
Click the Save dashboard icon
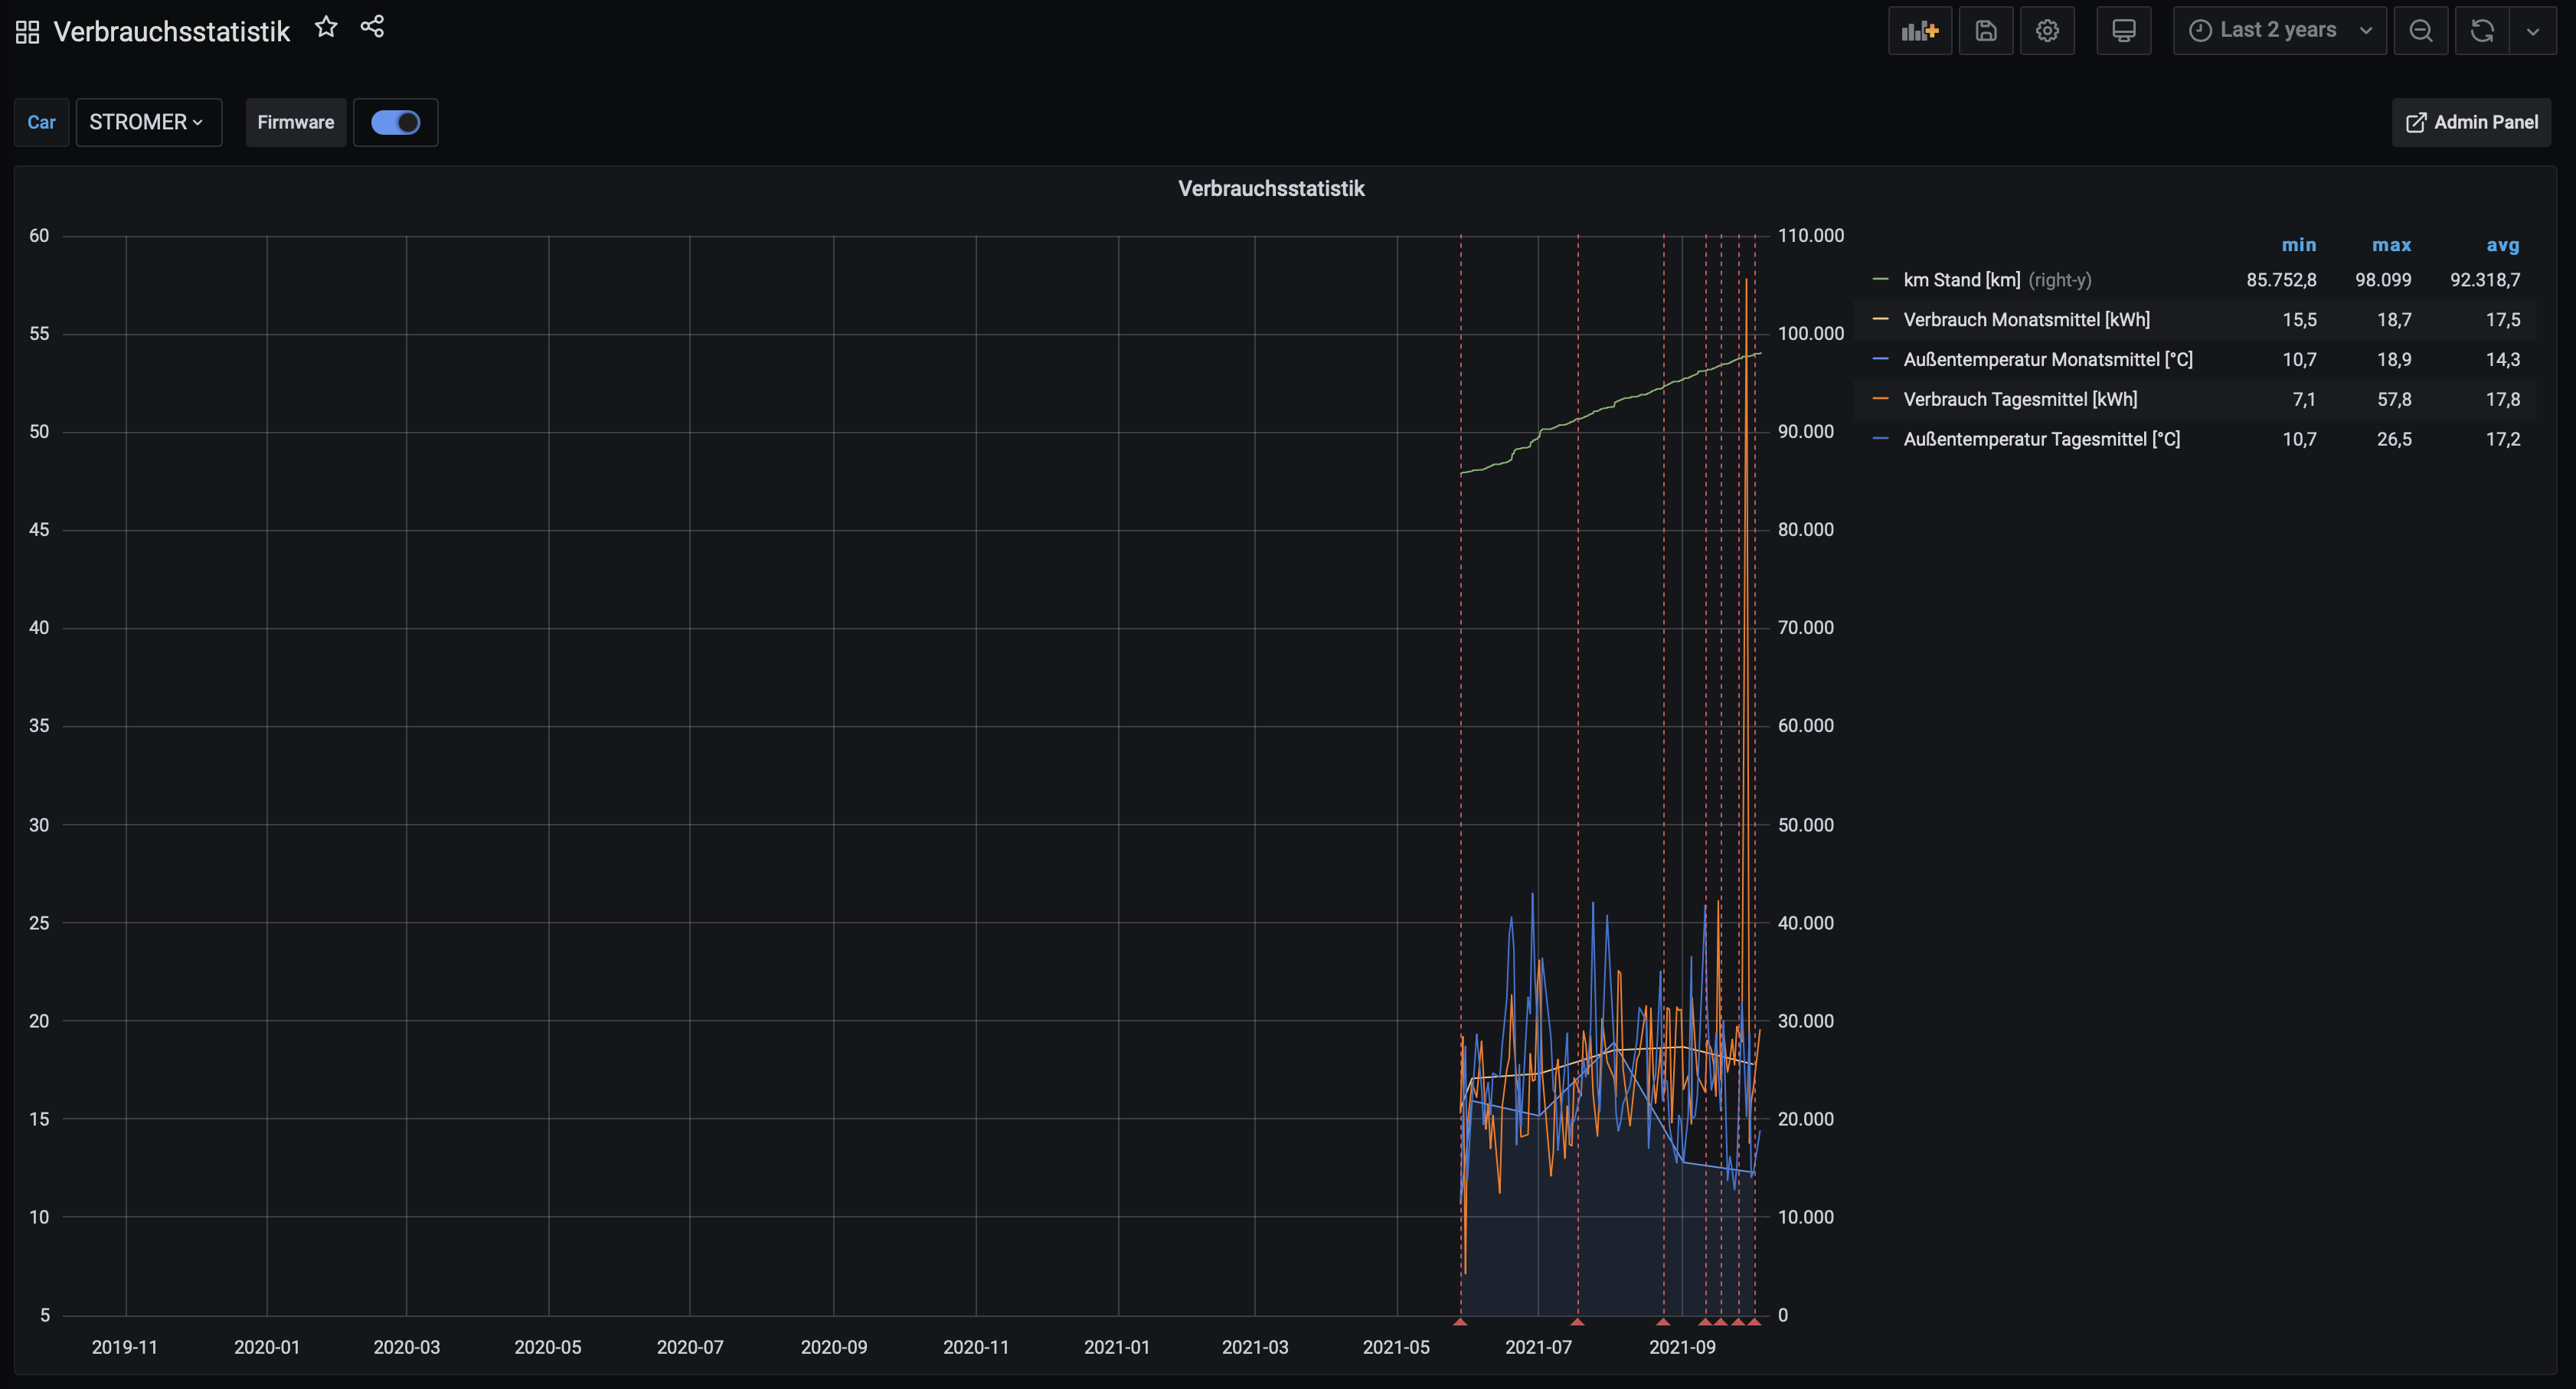pos(1985,31)
